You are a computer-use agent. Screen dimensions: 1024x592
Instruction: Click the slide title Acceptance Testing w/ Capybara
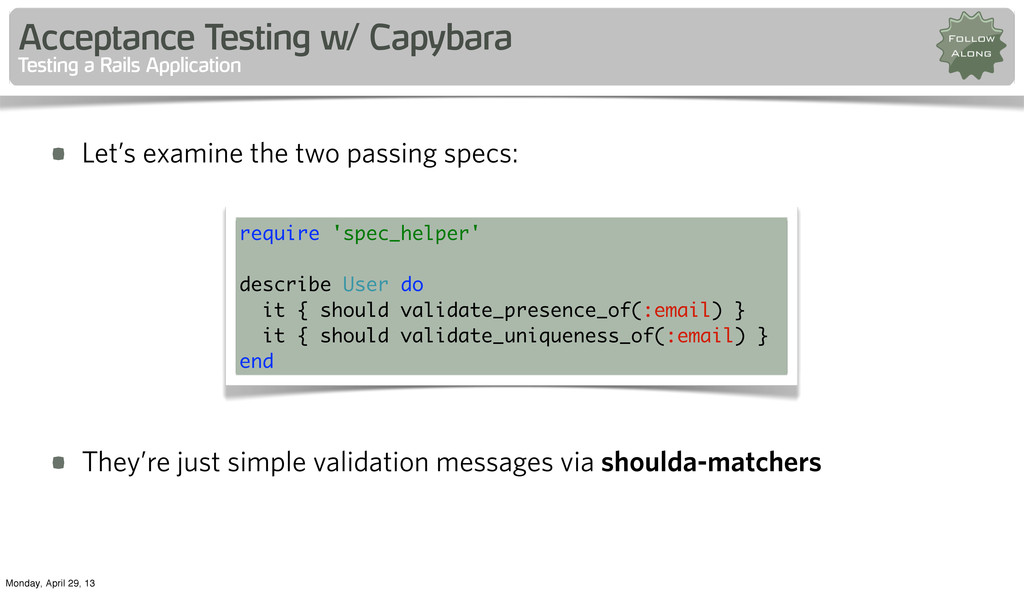265,37
